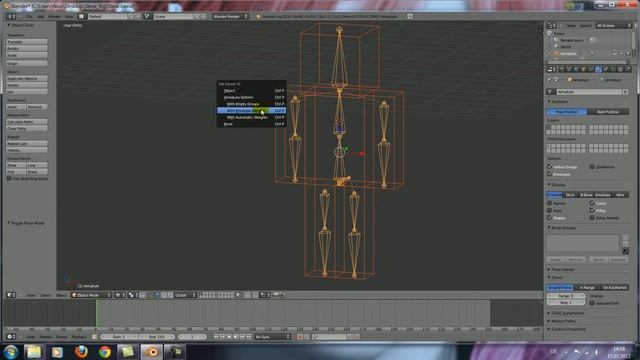The width and height of the screenshot is (640, 360).
Task: Open Firefox from the taskbar
Action: coord(81,351)
